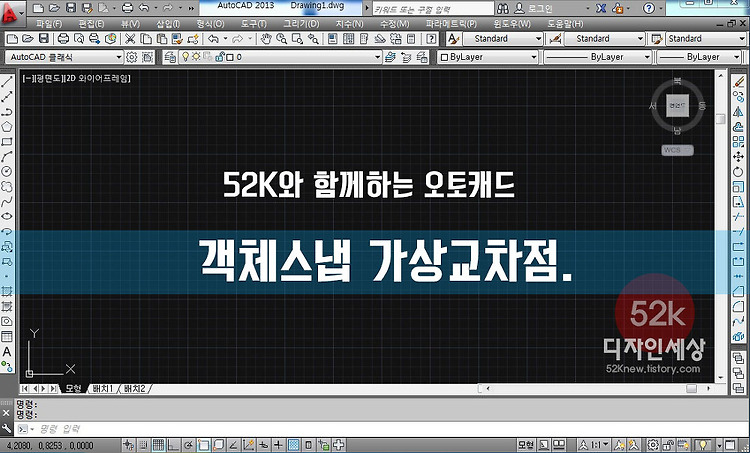Save the drawing from quick access toolbar
Screen dimensions: 750x453
click(x=70, y=8)
